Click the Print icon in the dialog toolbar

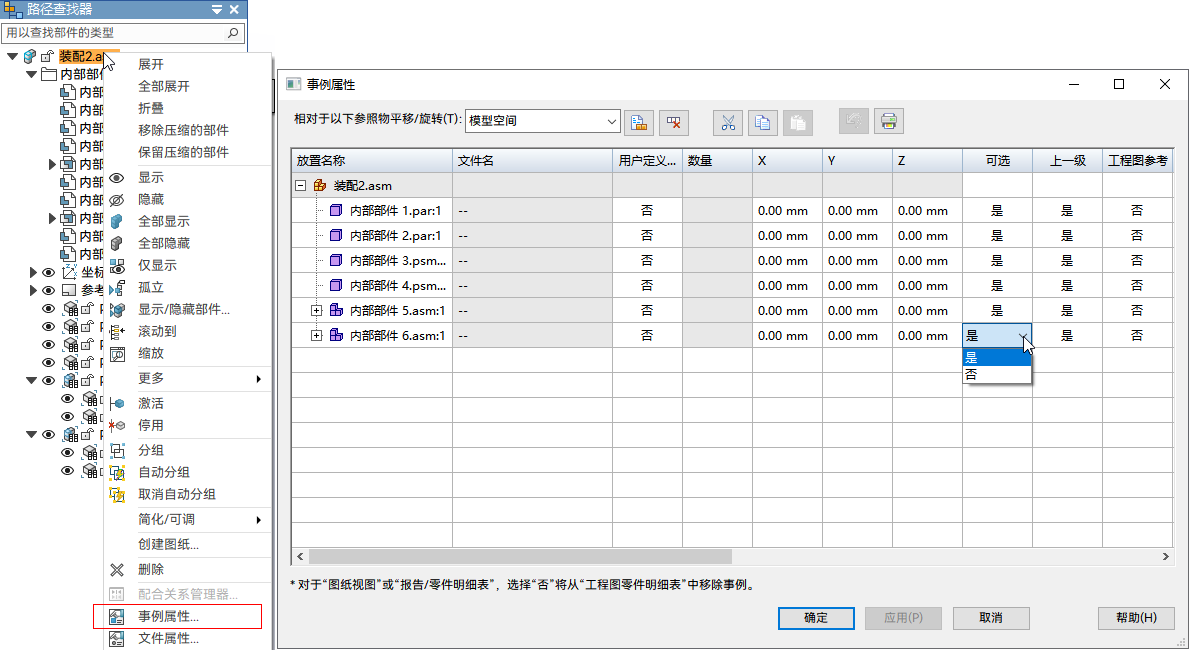tap(889, 121)
